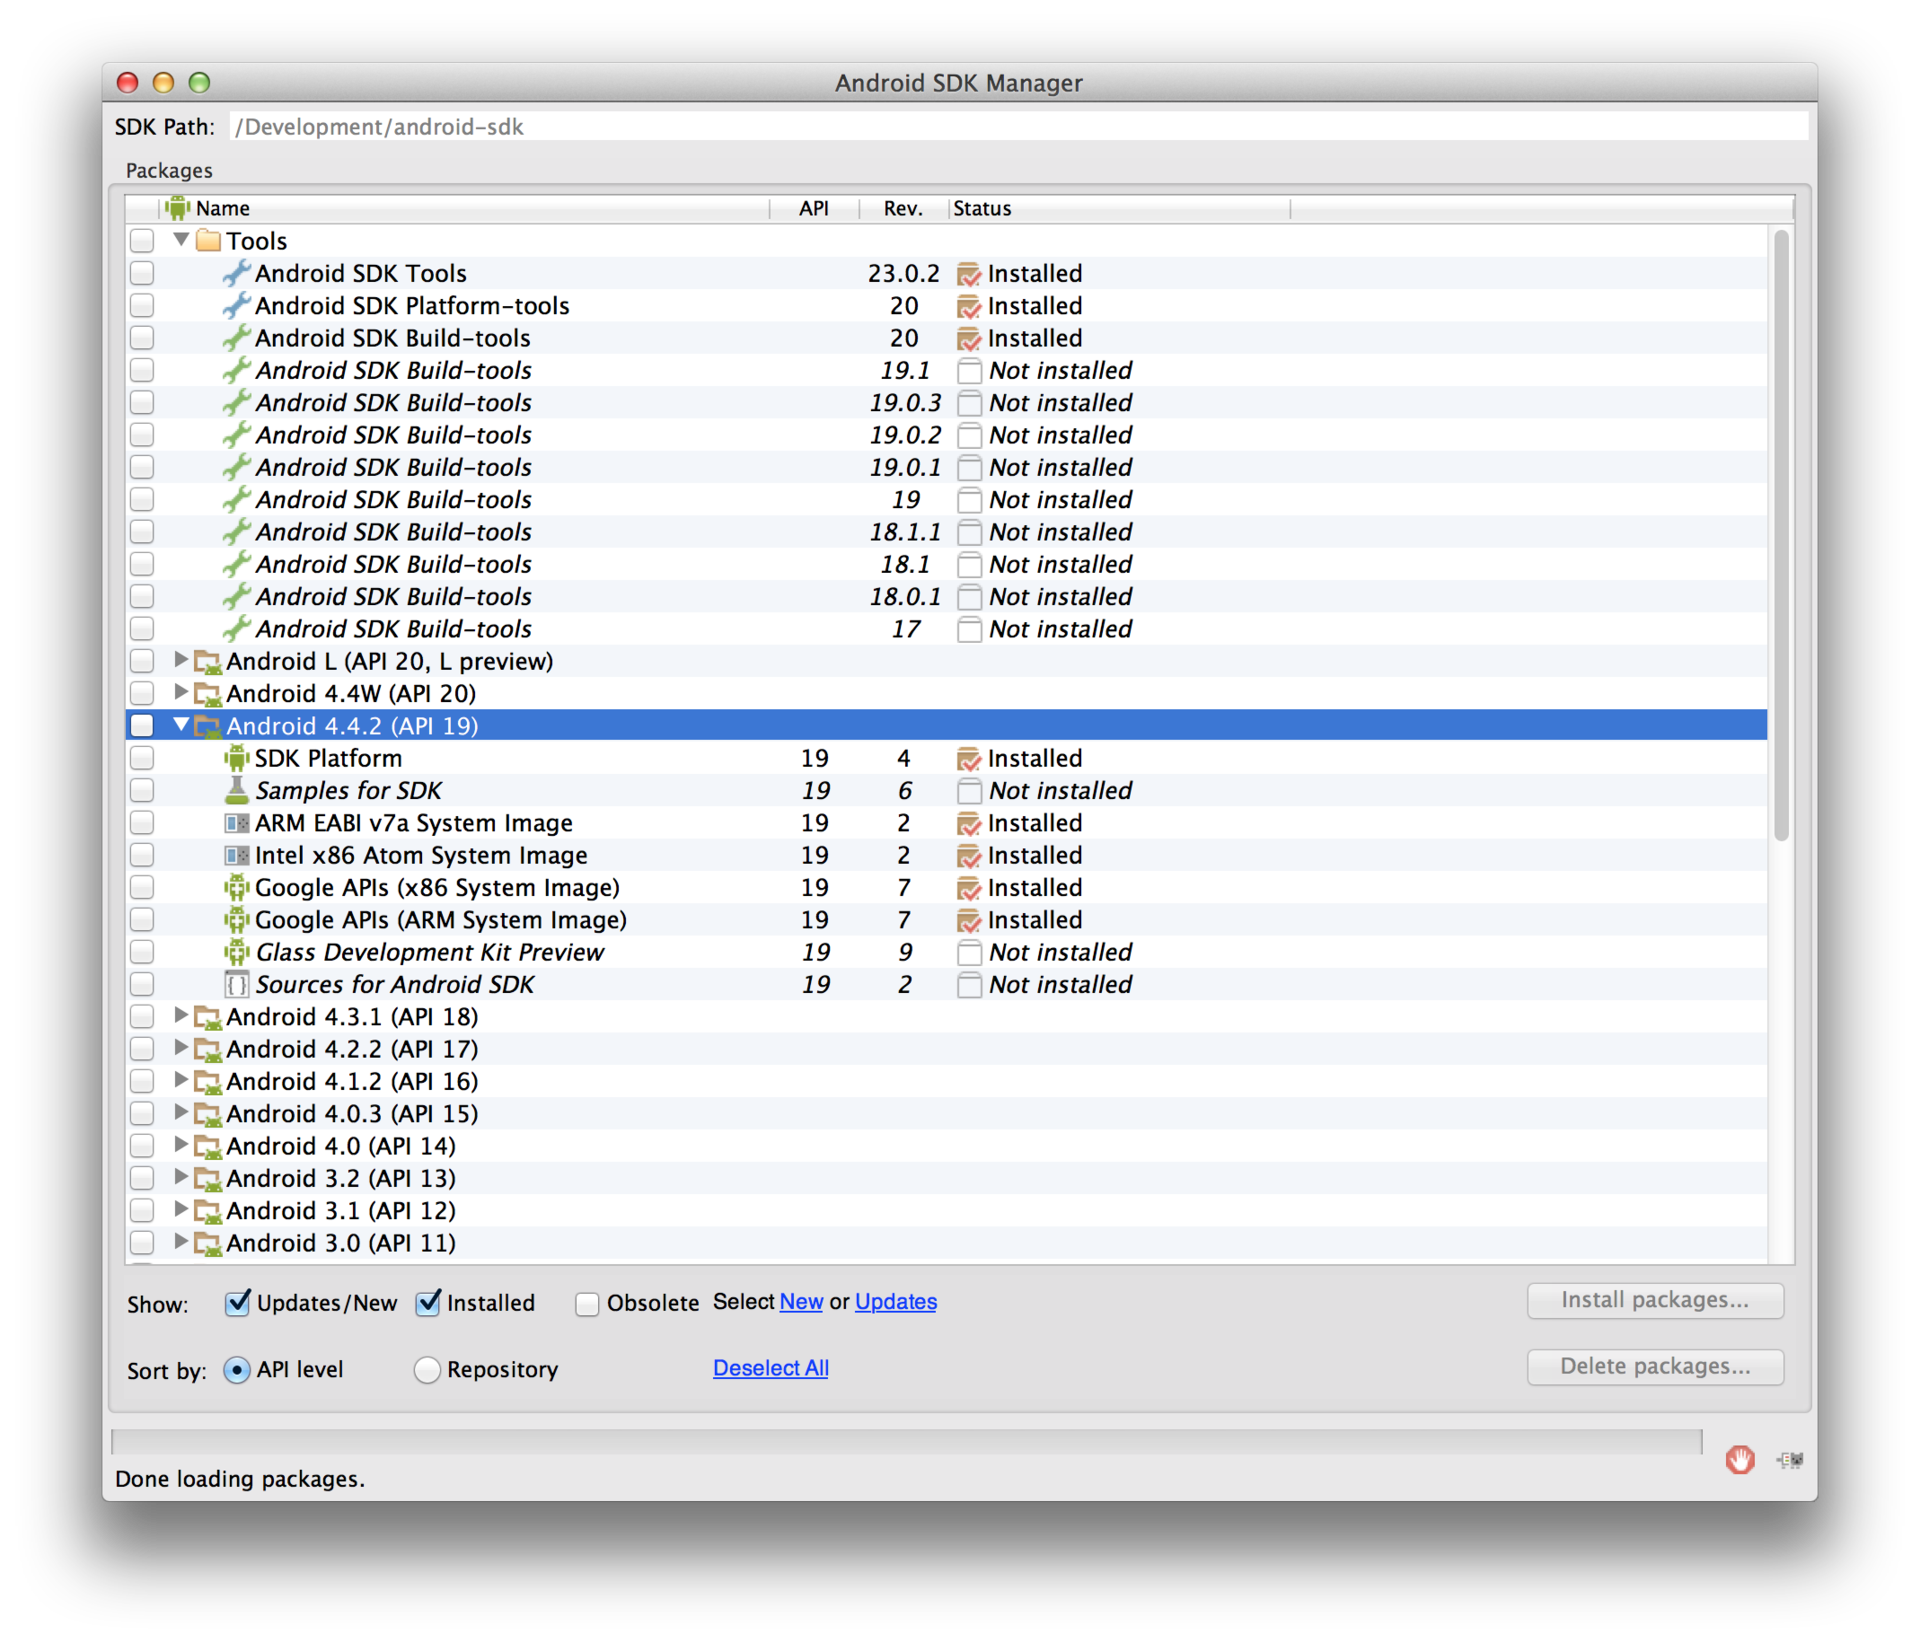Click the ARM EABI v7a System Image icon

point(236,823)
